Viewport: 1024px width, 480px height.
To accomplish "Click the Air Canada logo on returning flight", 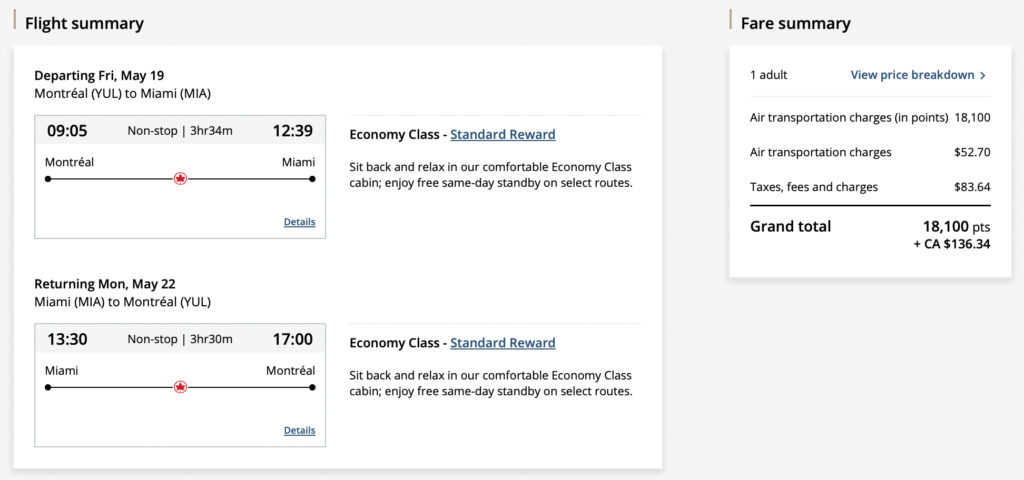I will click(180, 387).
